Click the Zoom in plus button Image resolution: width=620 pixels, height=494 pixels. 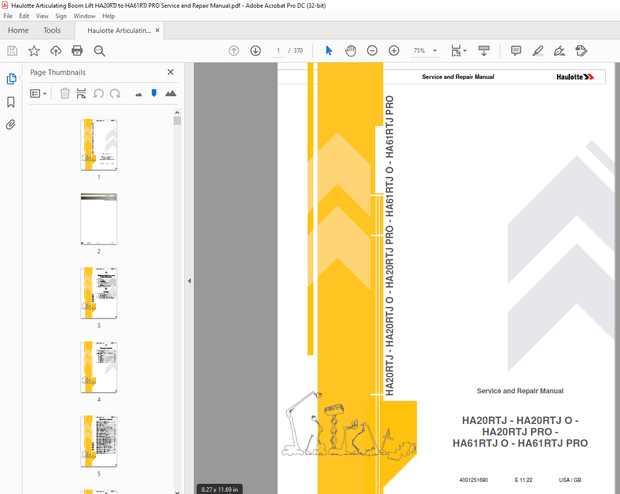393,50
